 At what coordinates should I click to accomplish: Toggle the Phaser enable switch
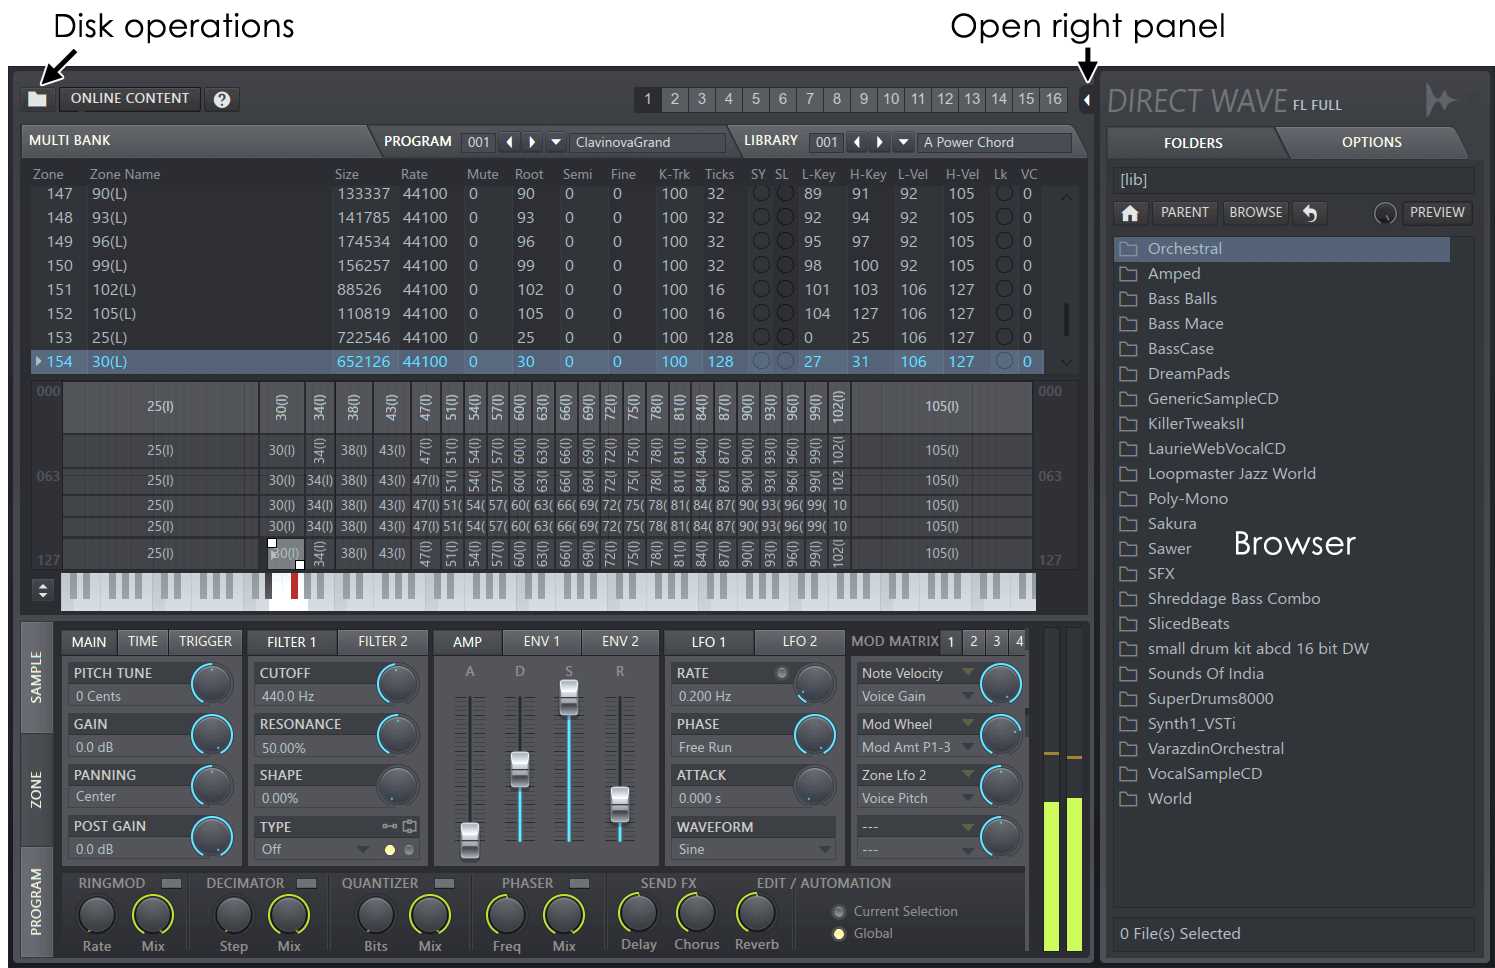pyautogui.click(x=579, y=883)
